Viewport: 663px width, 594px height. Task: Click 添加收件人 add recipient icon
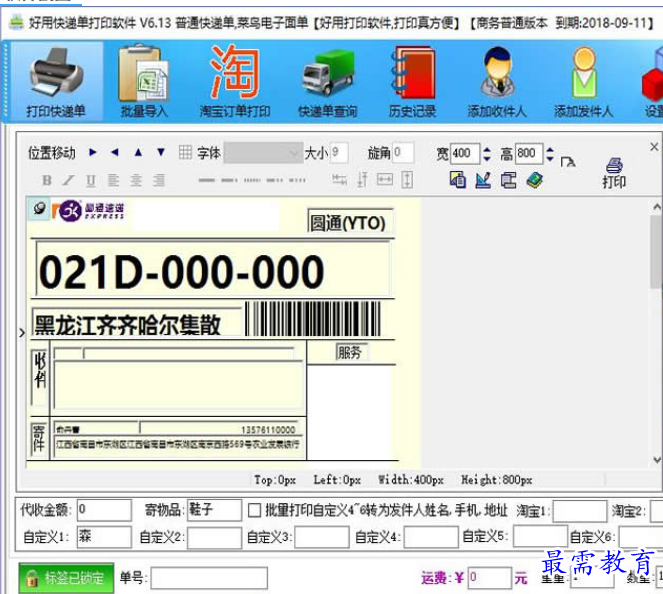497,82
